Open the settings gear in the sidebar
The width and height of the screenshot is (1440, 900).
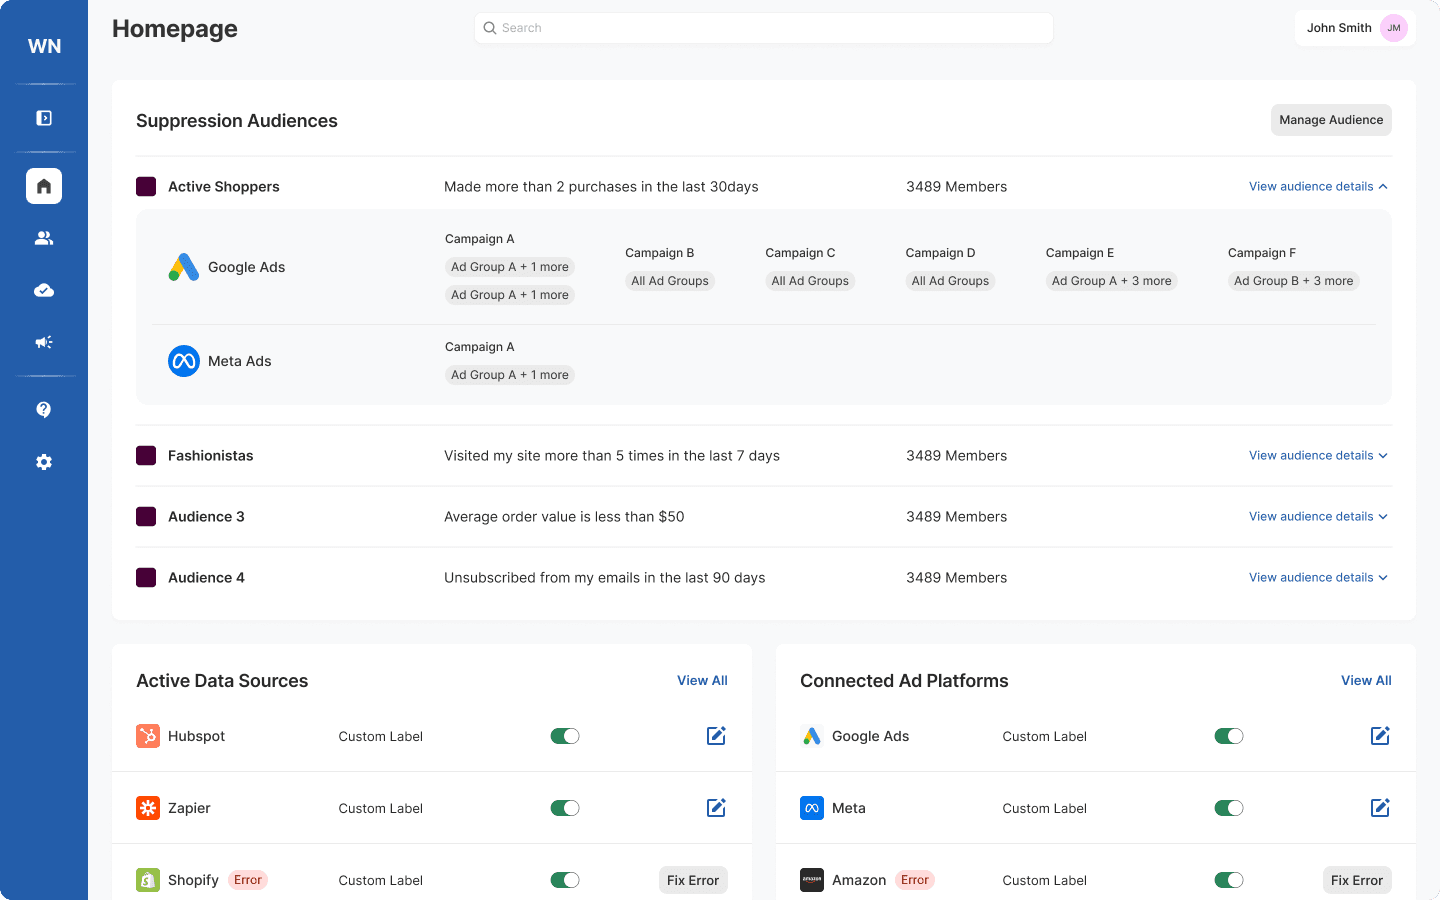(44, 462)
